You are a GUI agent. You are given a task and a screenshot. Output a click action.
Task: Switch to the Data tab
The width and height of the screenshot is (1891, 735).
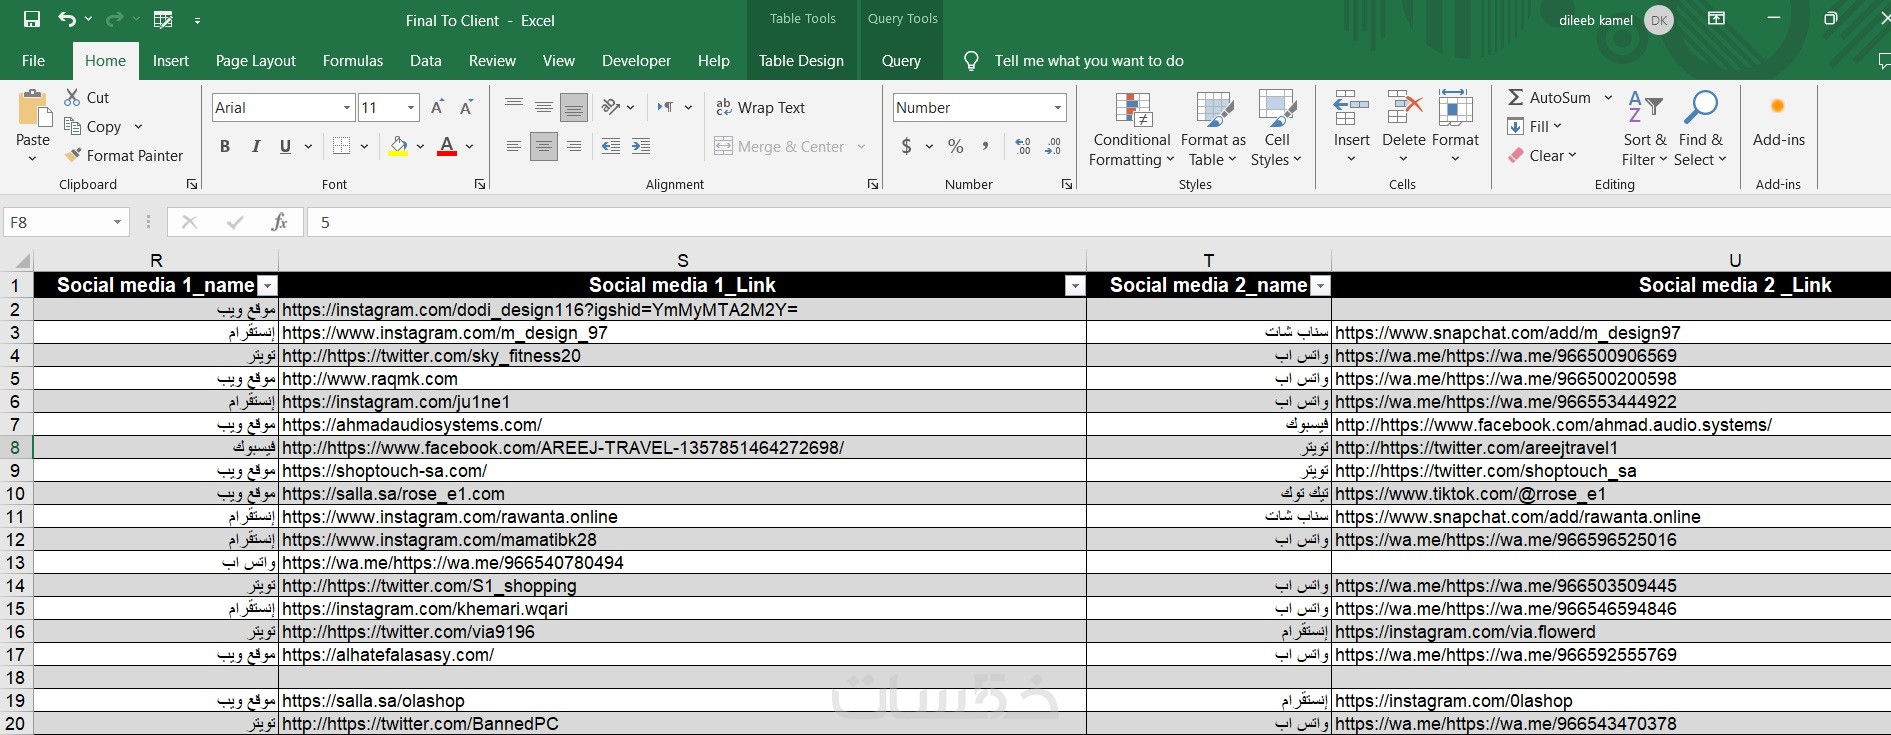tap(426, 60)
